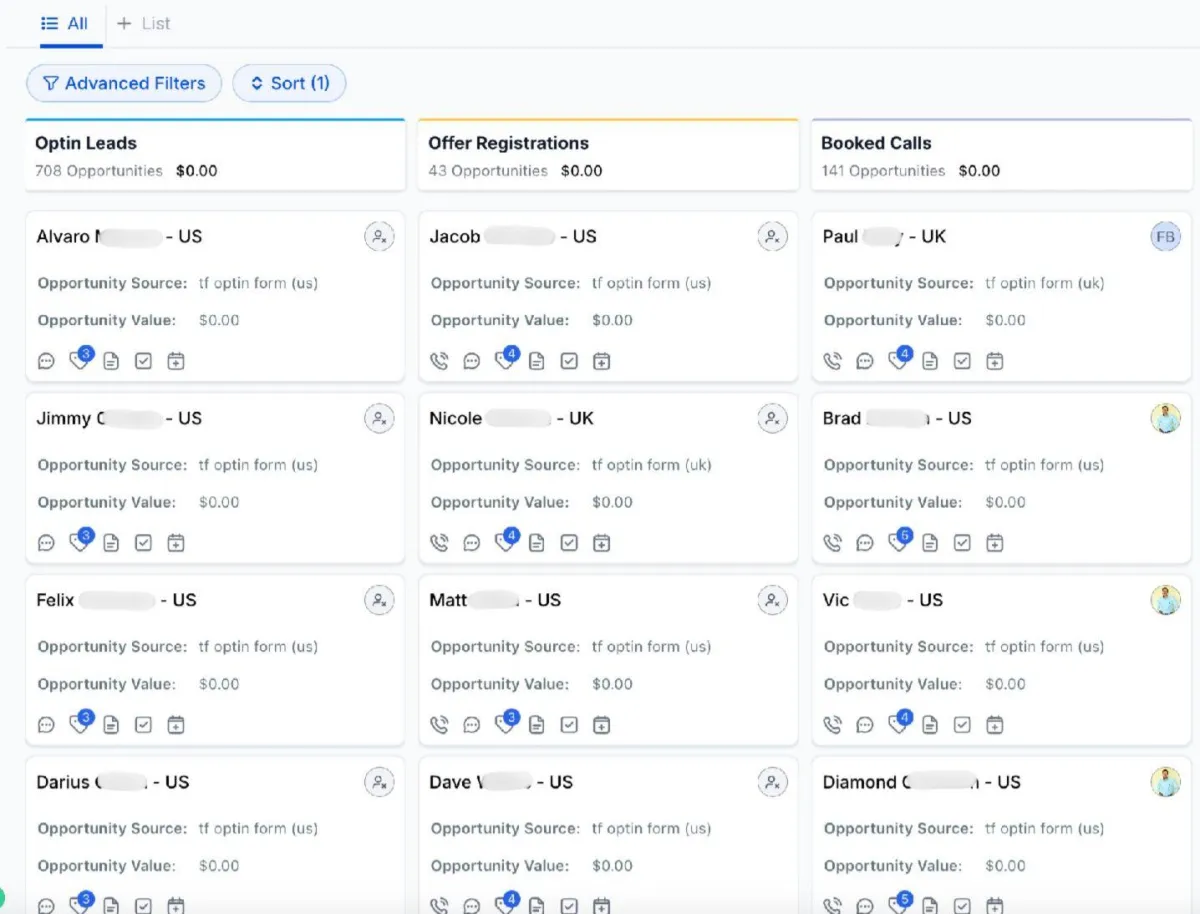The width and height of the screenshot is (1200, 914).
Task: Open conversation icon on Alvaro's card
Action: click(x=46, y=361)
